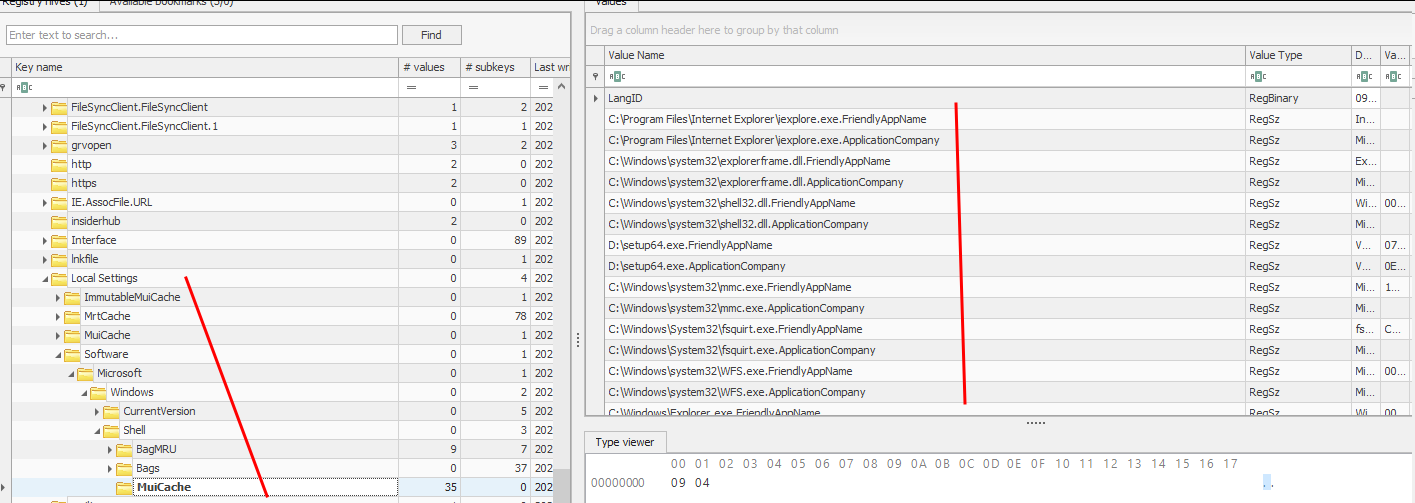1415x503 pixels.
Task: Expand the CurrentVersion key
Action: tap(96, 411)
